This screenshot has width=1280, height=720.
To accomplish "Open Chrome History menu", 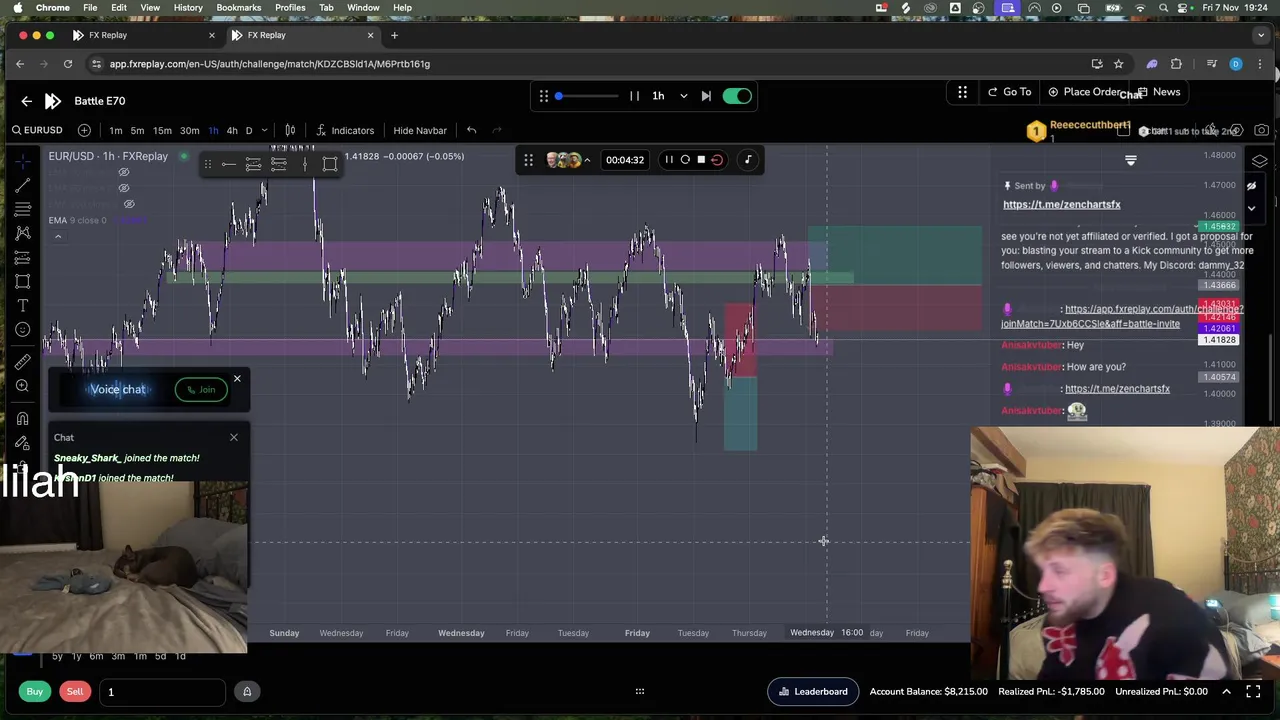I will (x=188, y=8).
